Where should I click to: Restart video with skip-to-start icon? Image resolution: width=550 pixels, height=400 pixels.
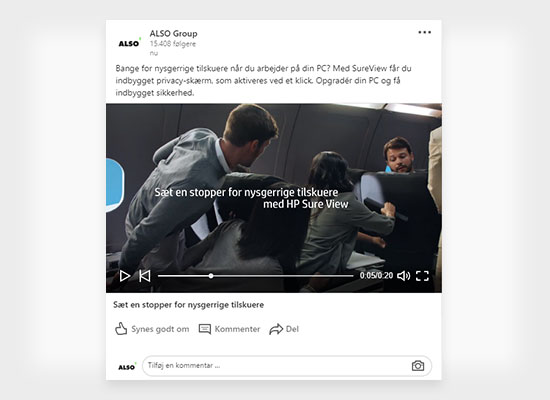145,276
